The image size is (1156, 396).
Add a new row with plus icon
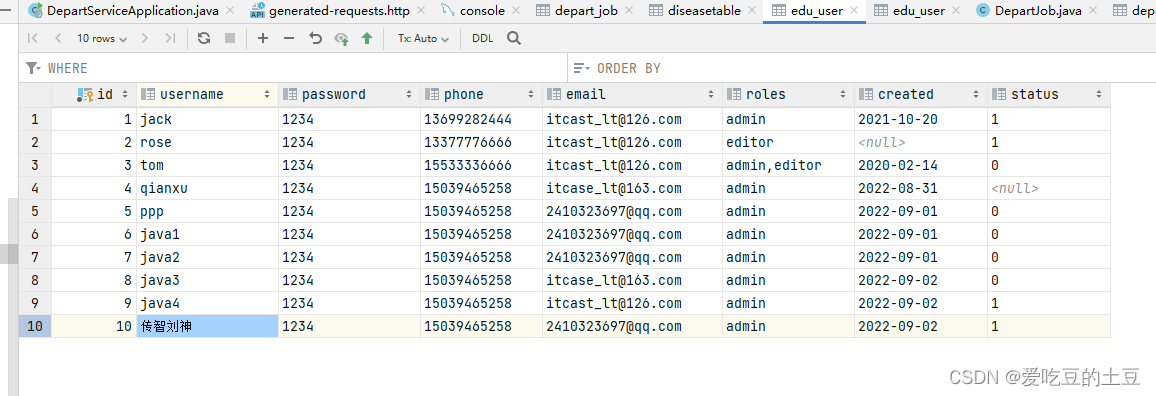point(262,38)
